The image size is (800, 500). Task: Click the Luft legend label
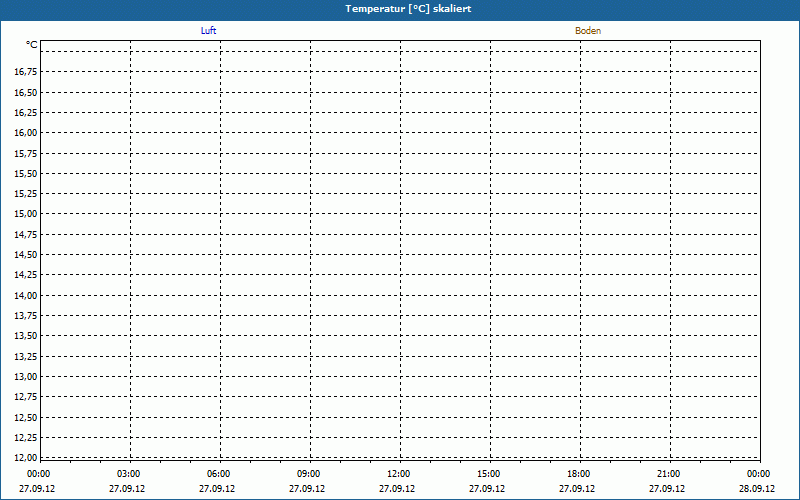tap(208, 31)
